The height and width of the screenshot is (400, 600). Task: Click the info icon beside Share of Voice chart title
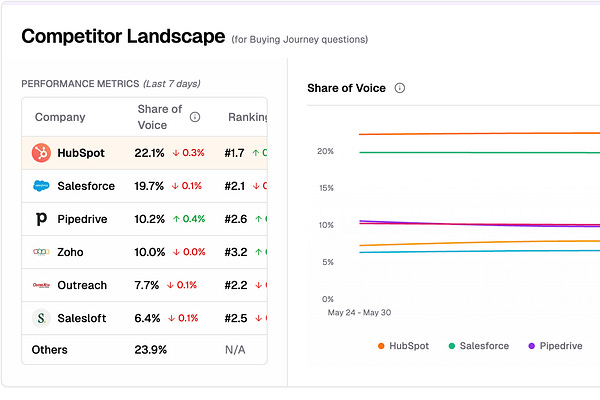pyautogui.click(x=399, y=88)
